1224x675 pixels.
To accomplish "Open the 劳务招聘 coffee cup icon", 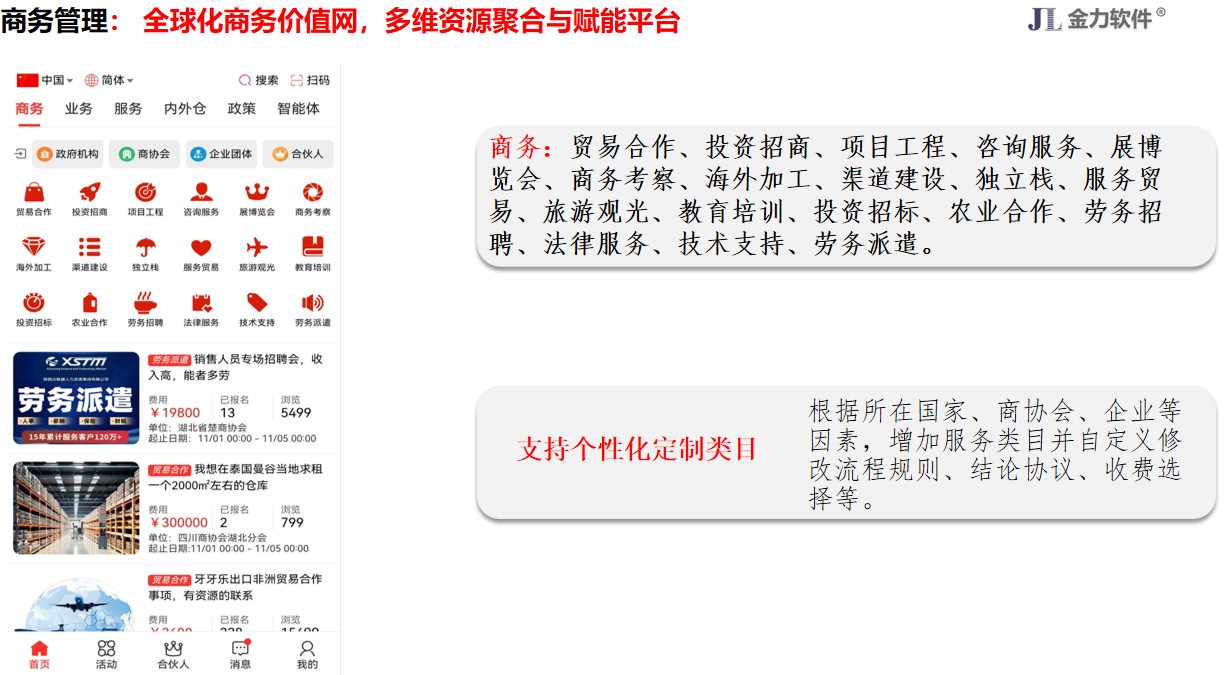I will [x=145, y=304].
